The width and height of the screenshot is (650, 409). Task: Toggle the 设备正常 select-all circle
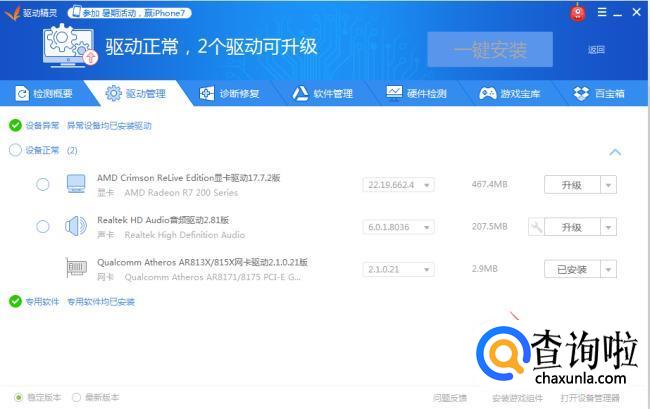[15, 150]
